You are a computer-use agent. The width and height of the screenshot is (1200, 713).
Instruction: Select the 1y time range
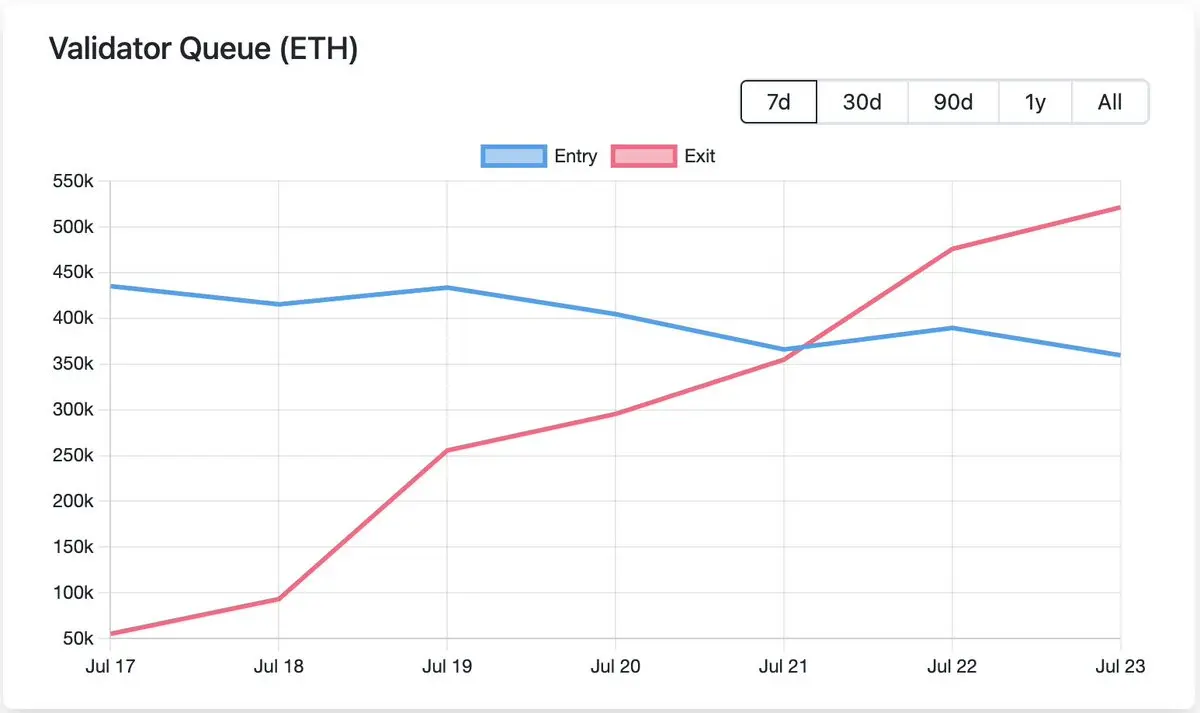(x=1035, y=102)
